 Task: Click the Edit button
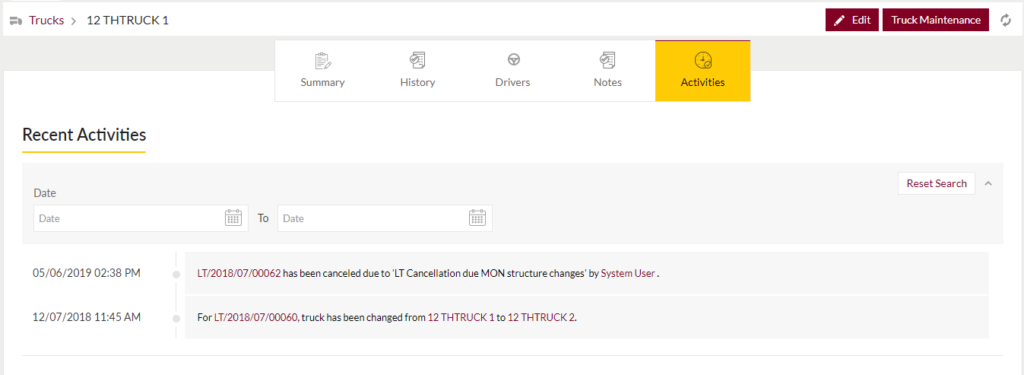coord(852,20)
